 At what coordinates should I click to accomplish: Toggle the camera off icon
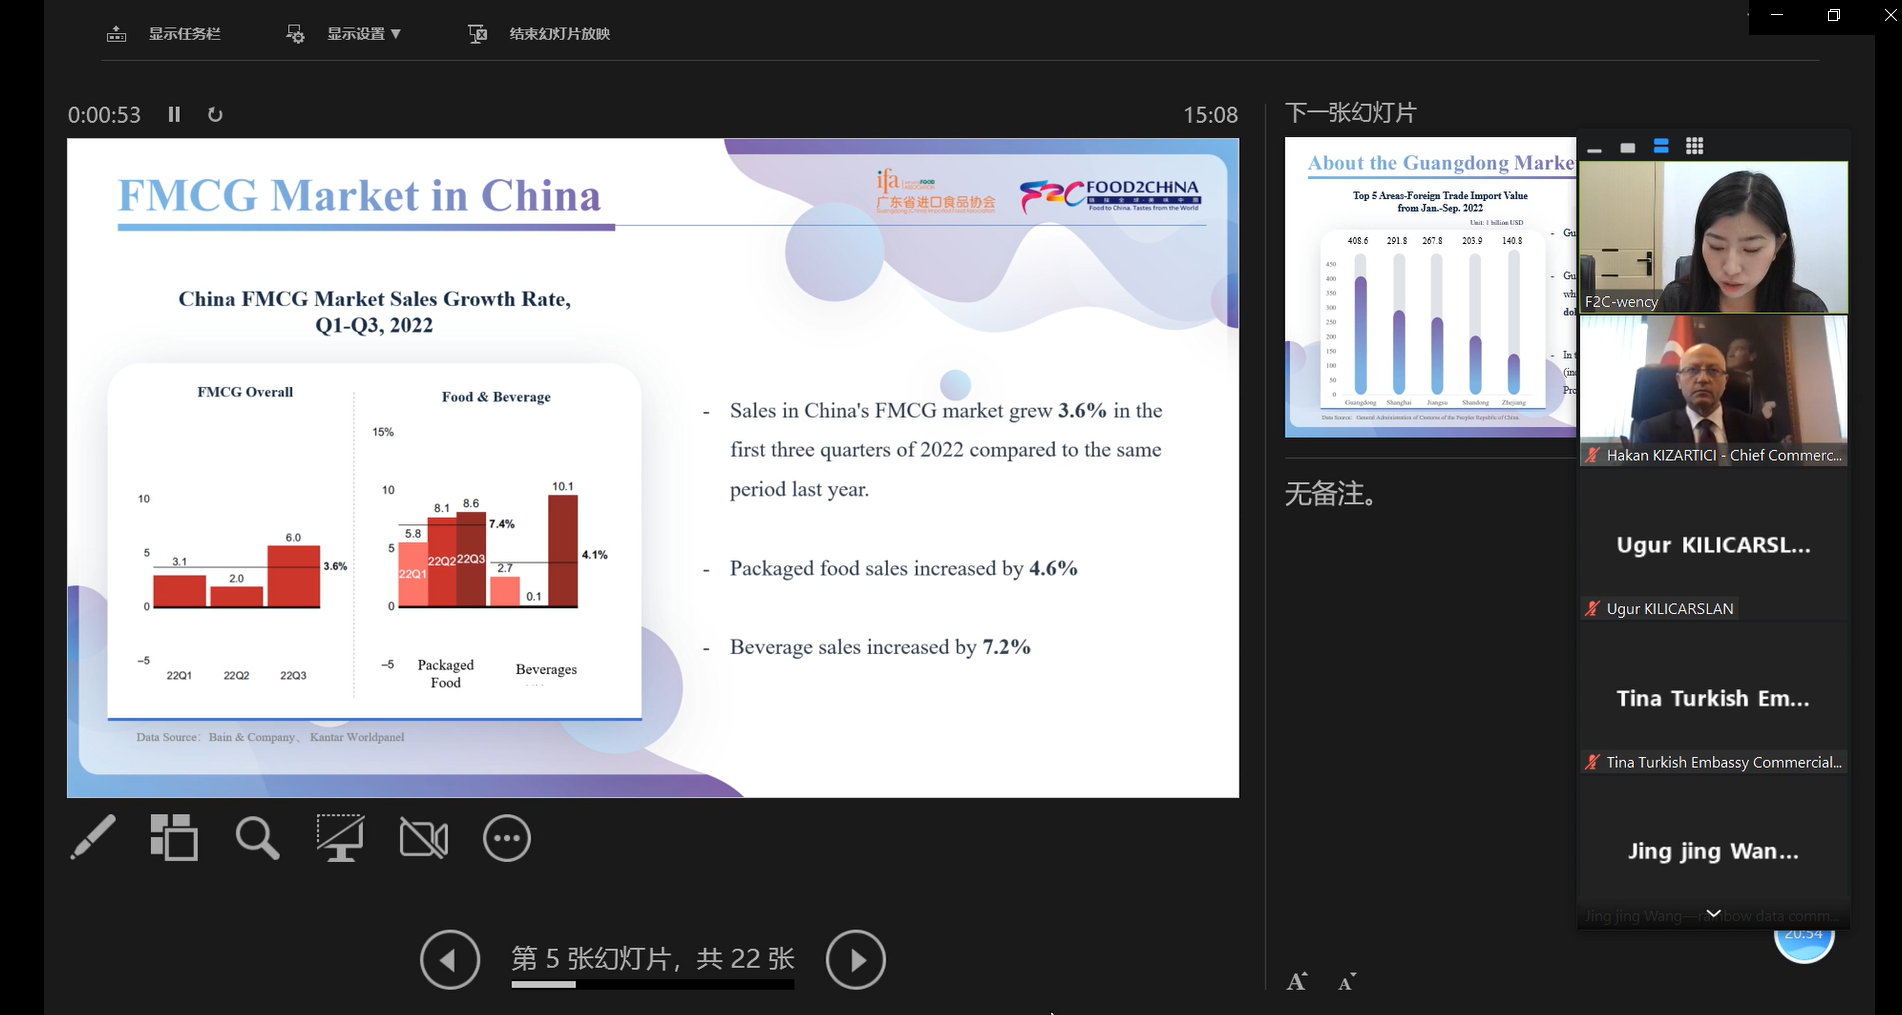[x=424, y=838]
